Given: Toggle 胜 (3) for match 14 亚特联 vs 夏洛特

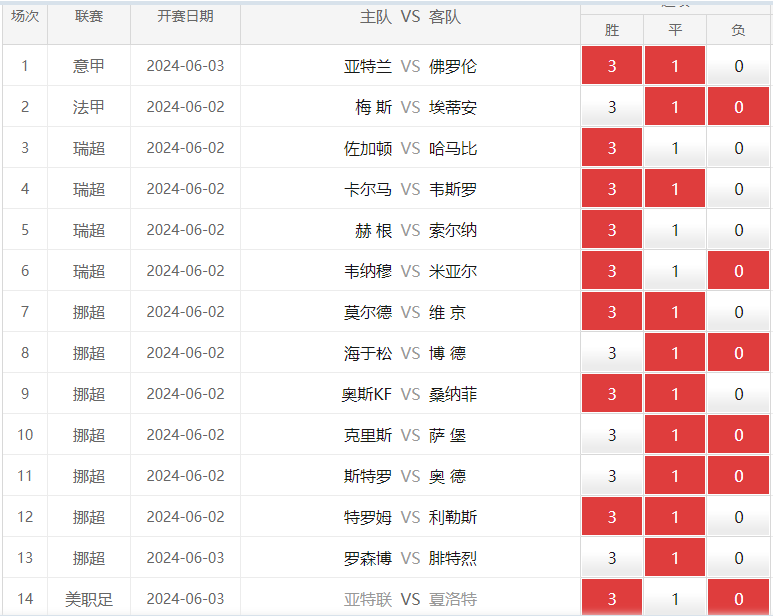Looking at the screenshot, I should (612, 597).
